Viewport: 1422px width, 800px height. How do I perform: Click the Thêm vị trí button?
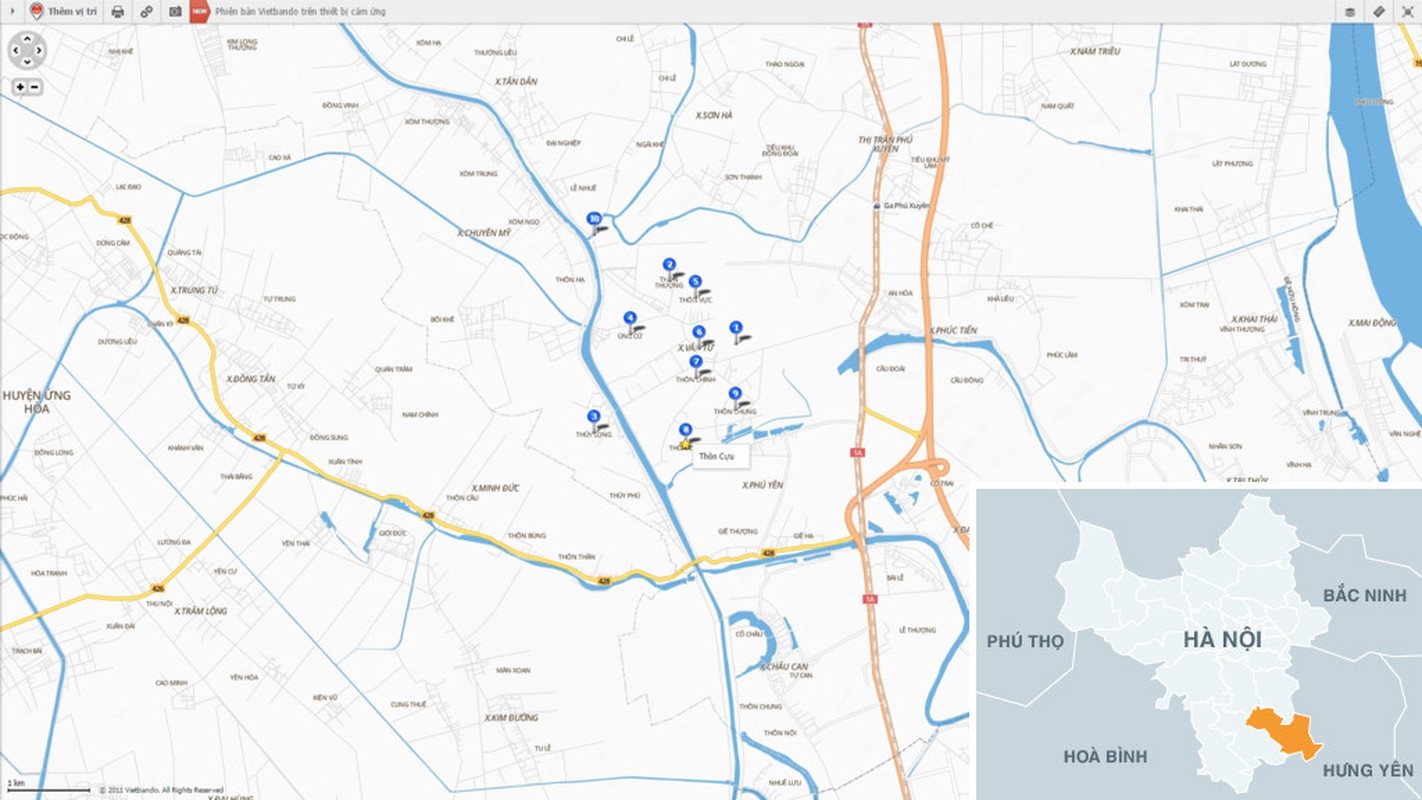pyautogui.click(x=63, y=11)
